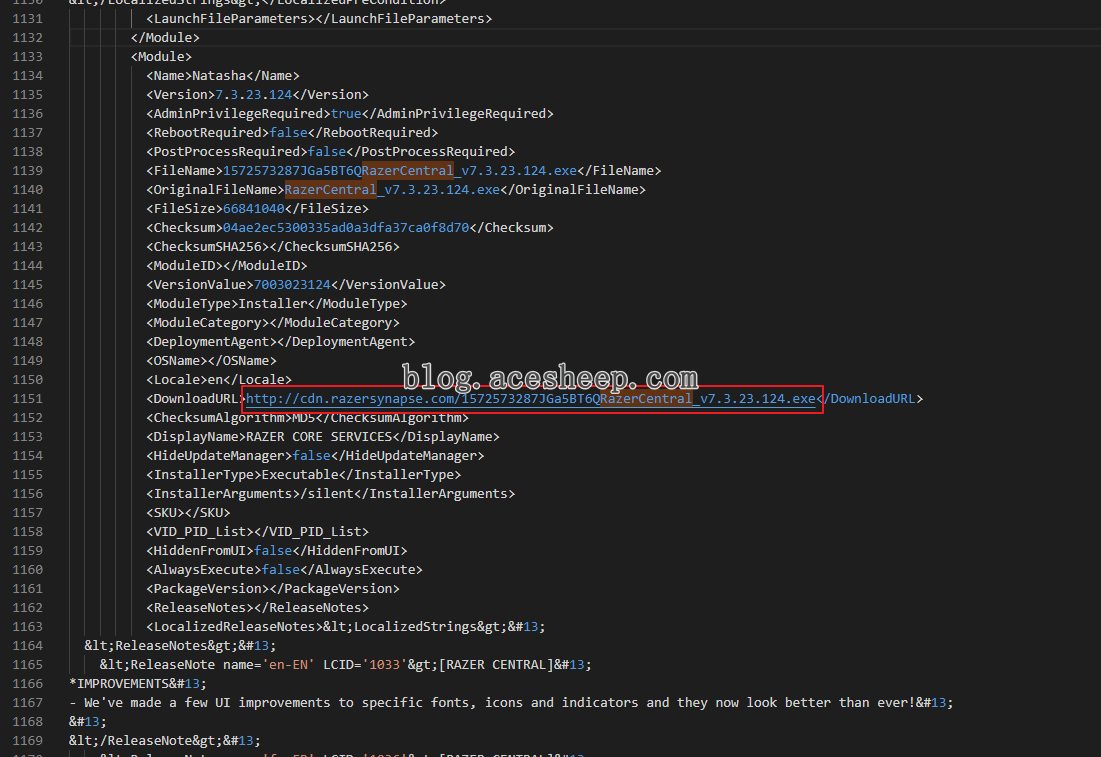Viewport: 1101px width, 757px height.
Task: Click Locale value en
Action: [215, 379]
